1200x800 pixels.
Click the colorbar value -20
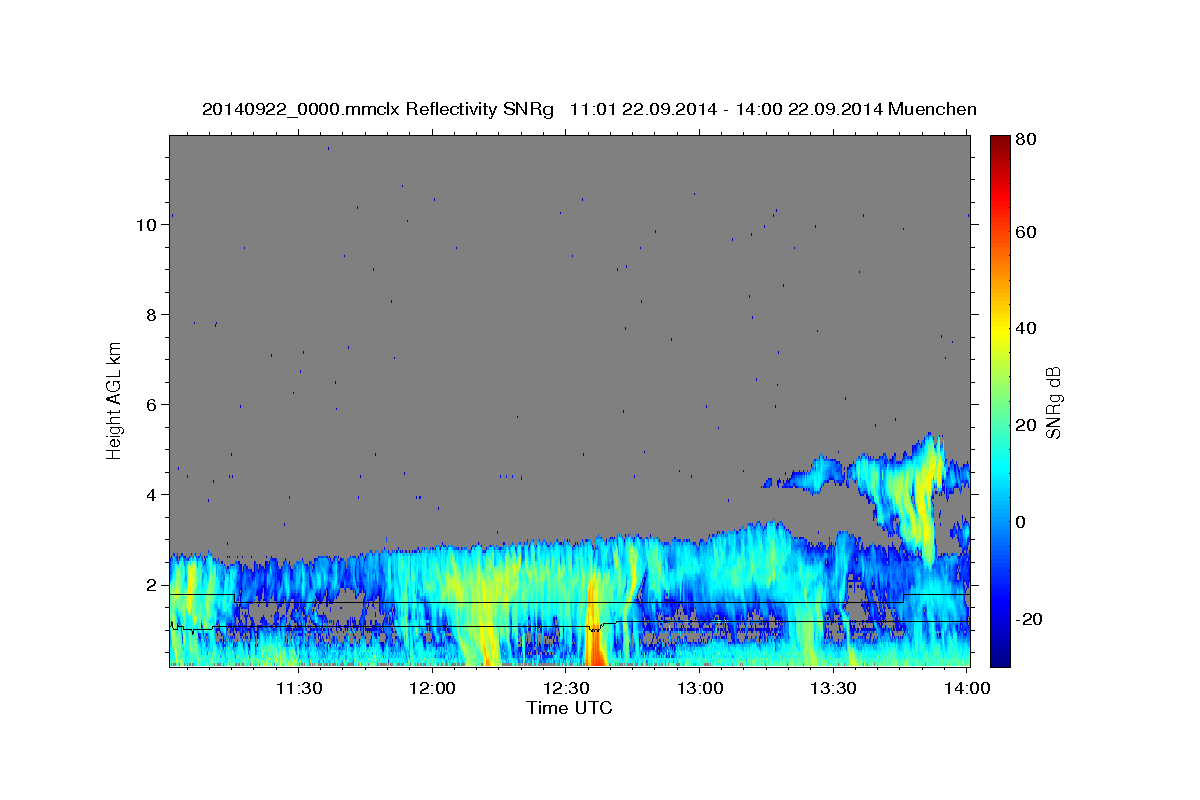1027,619
